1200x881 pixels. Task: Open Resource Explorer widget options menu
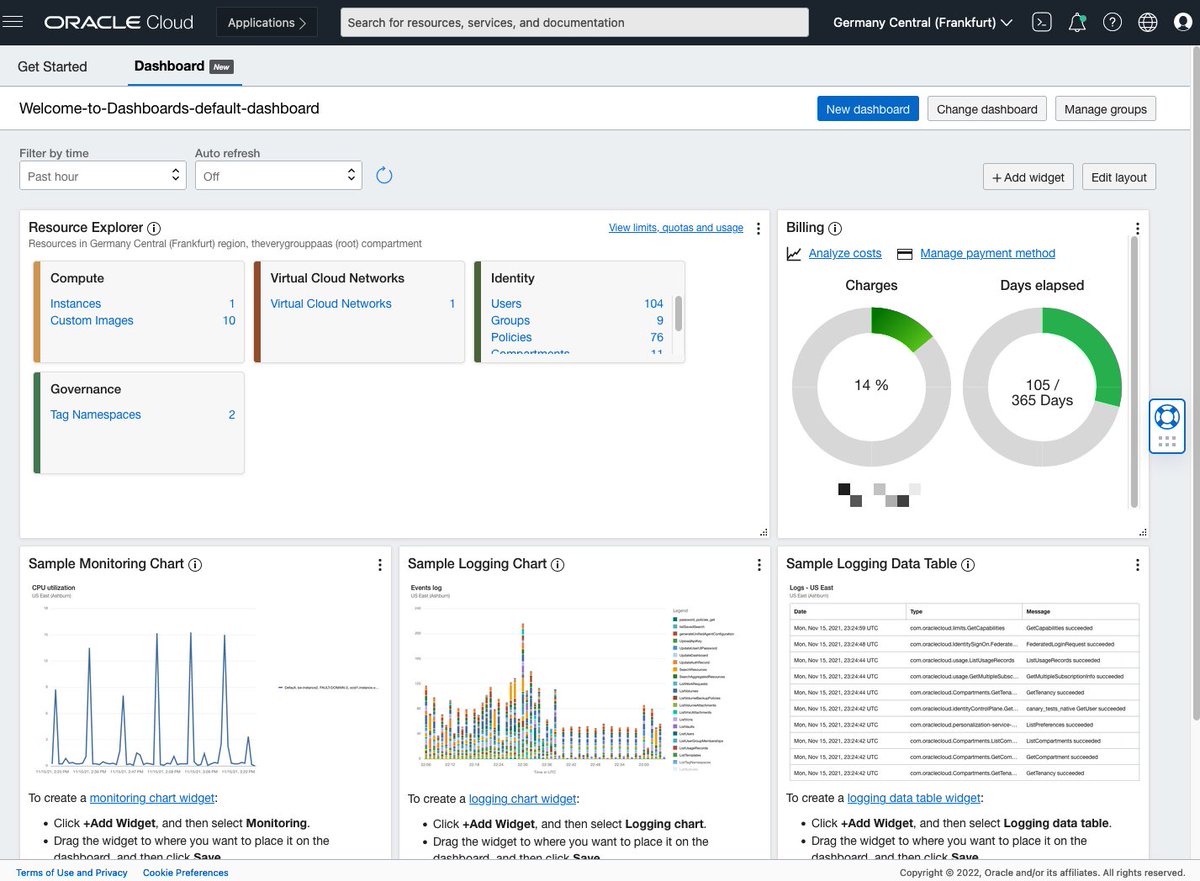click(x=758, y=229)
